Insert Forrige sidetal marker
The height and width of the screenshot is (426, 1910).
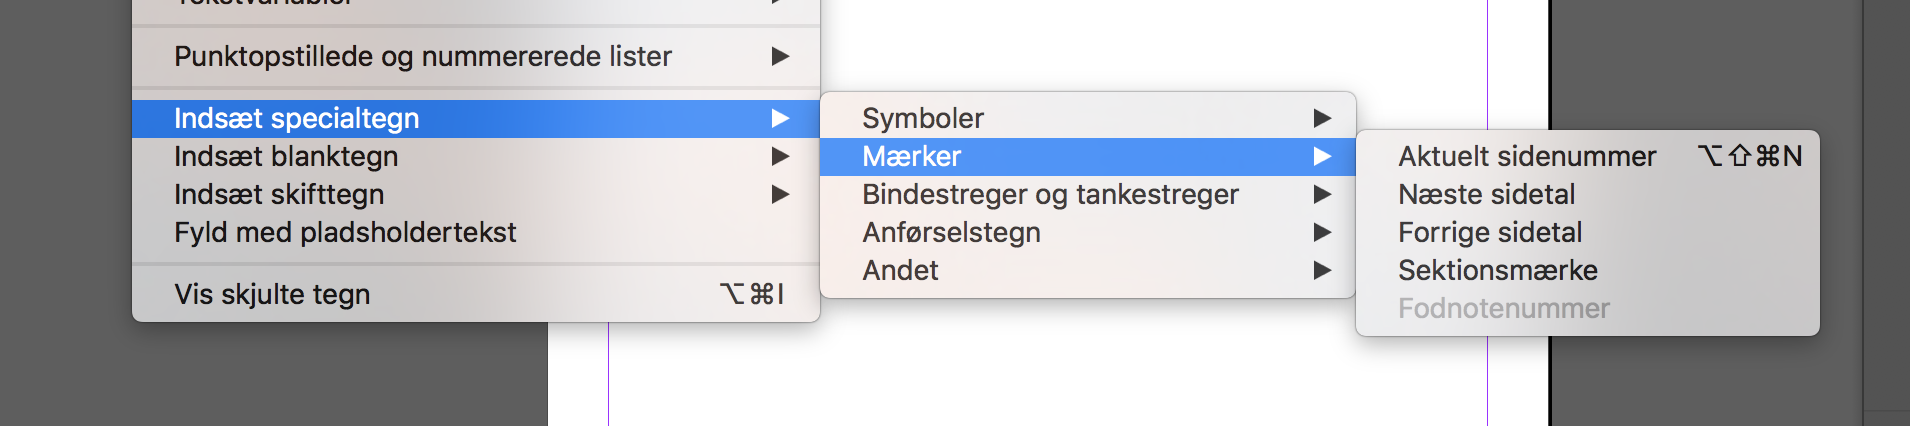point(1490,233)
